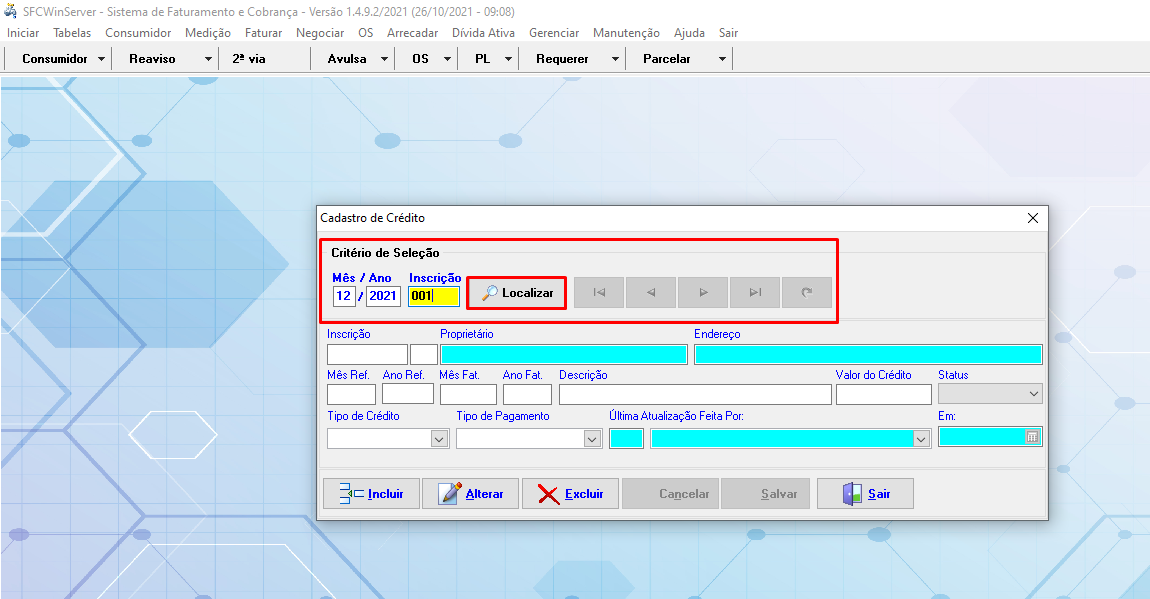Expand the Tipo de Crédito dropdown

tap(439, 438)
